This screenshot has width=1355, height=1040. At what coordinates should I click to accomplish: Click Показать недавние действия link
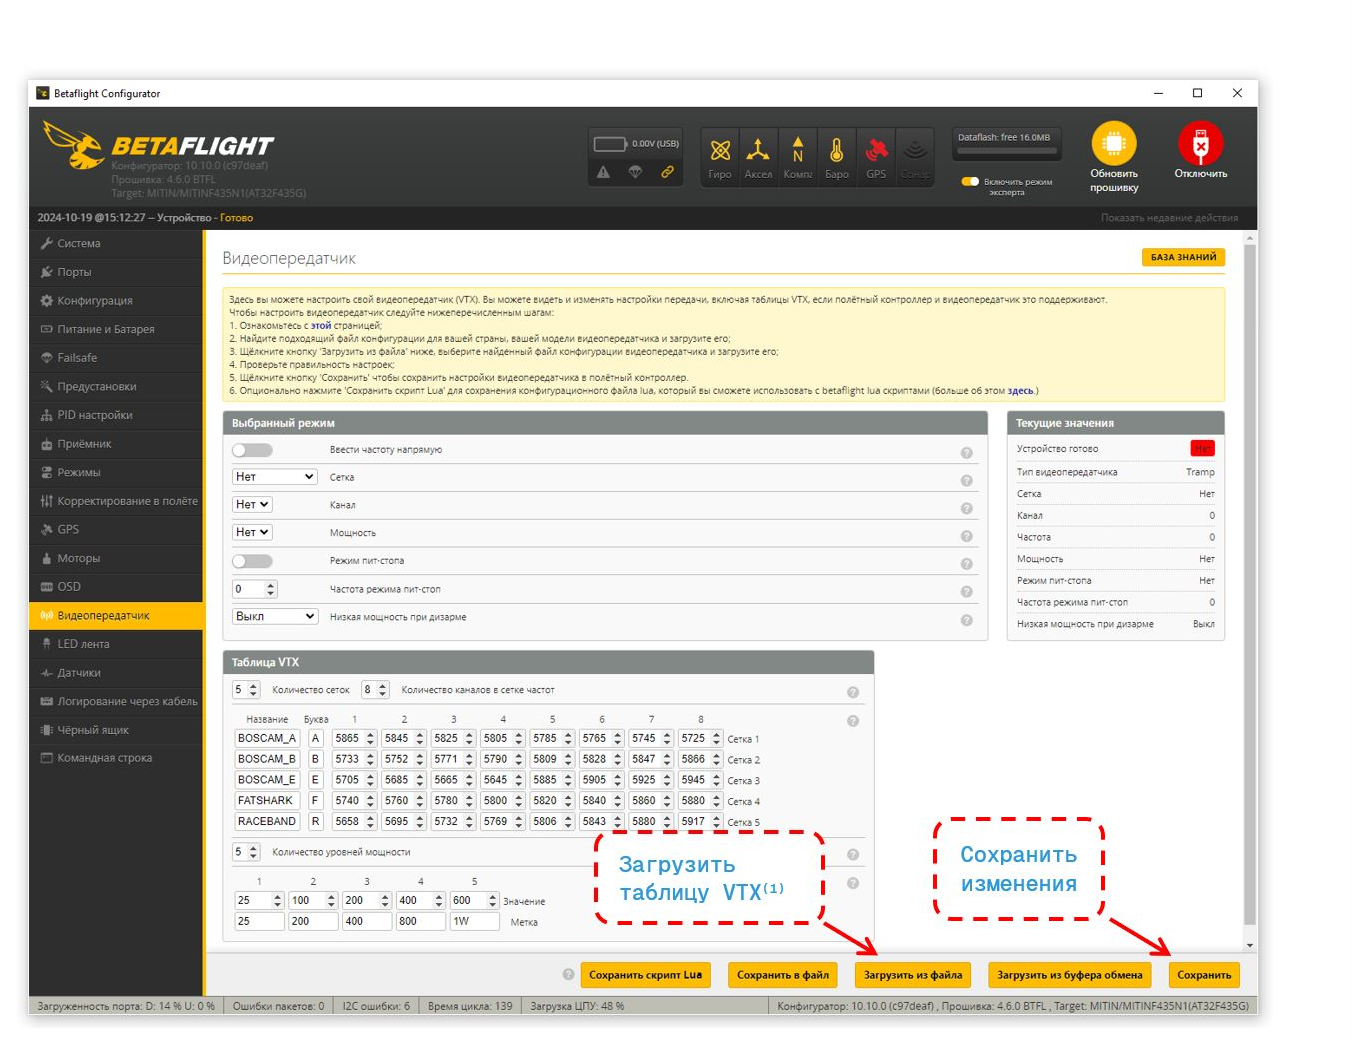click(x=1169, y=218)
